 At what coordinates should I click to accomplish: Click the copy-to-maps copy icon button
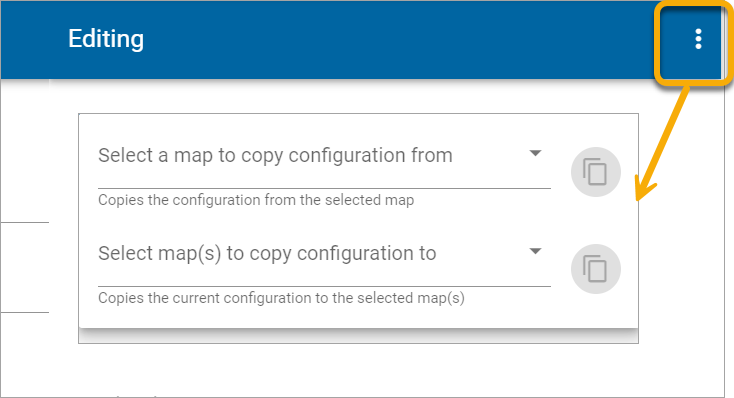595,269
